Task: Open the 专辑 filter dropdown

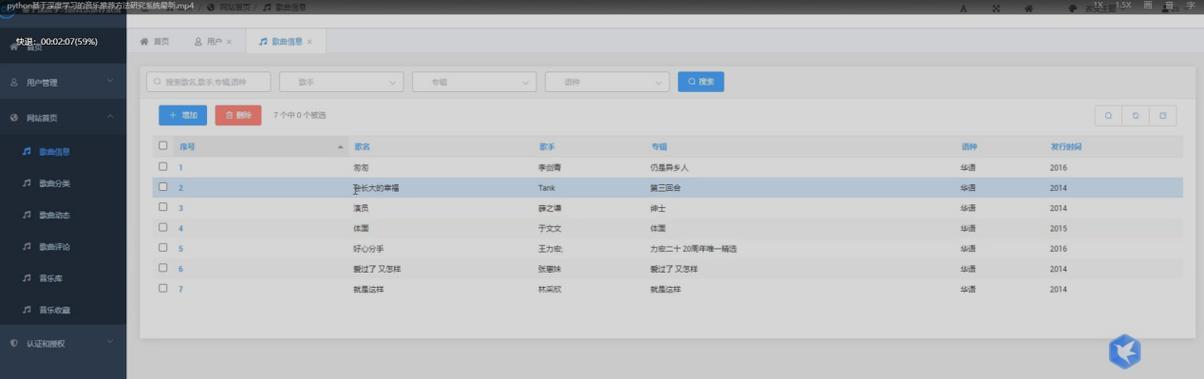Action: 474,82
